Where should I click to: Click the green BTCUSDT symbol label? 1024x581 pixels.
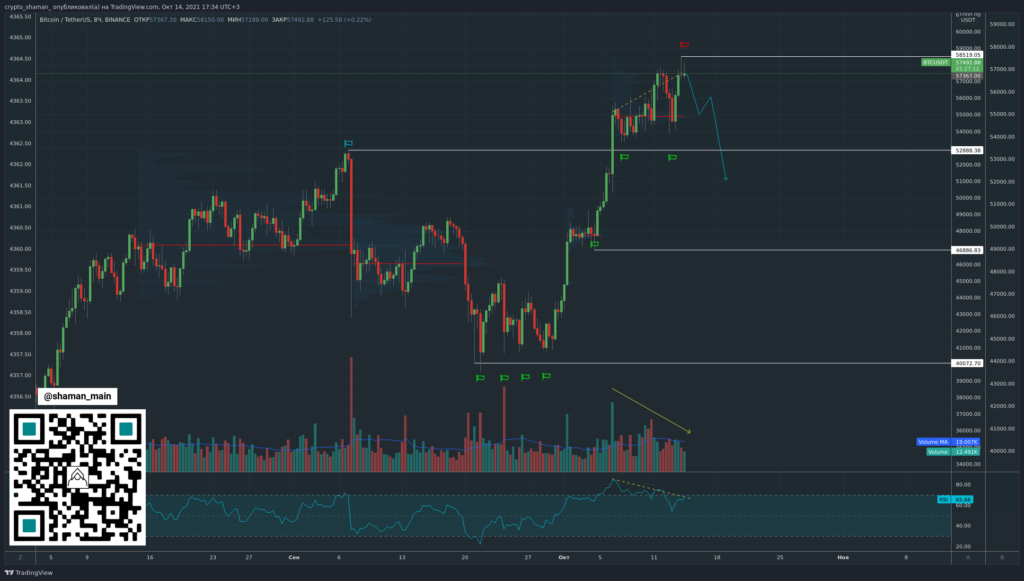pyautogui.click(x=937, y=62)
